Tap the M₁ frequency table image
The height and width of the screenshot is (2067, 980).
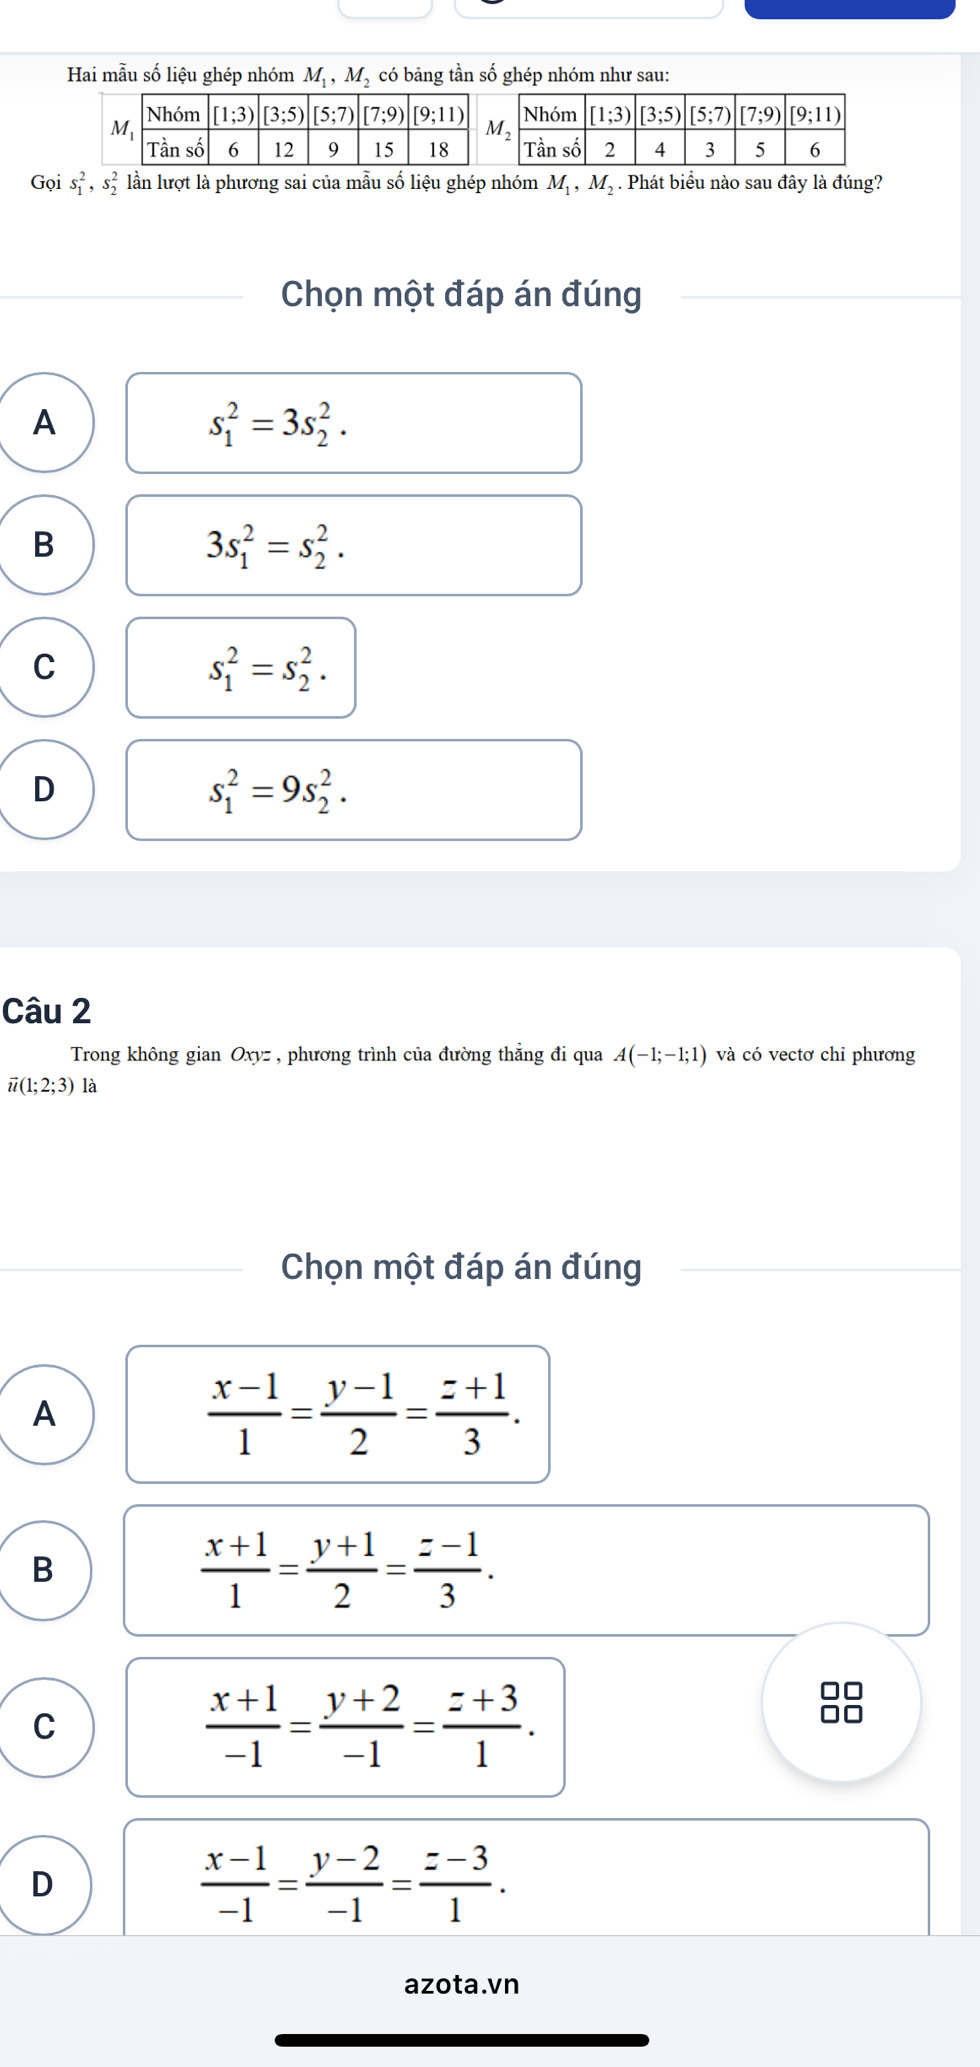point(289,130)
